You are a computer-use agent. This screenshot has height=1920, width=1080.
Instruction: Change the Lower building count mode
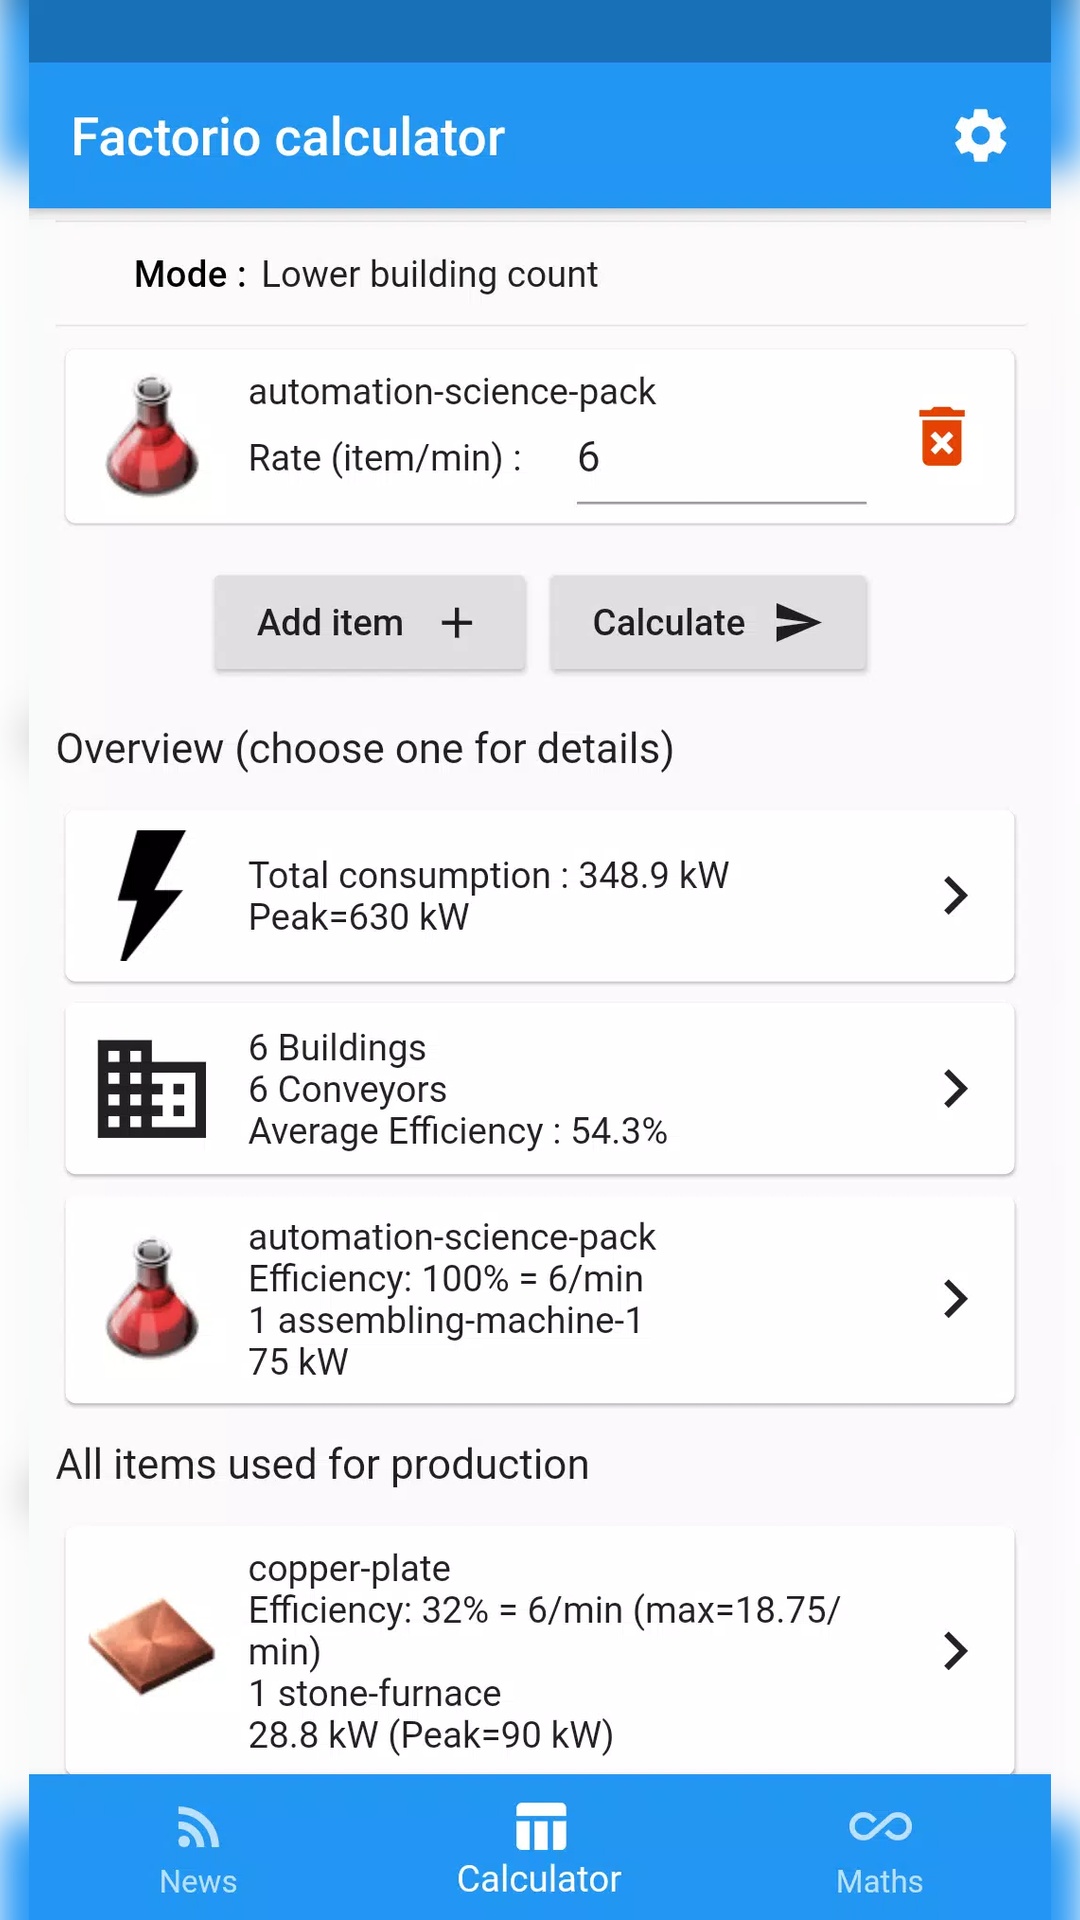click(429, 274)
